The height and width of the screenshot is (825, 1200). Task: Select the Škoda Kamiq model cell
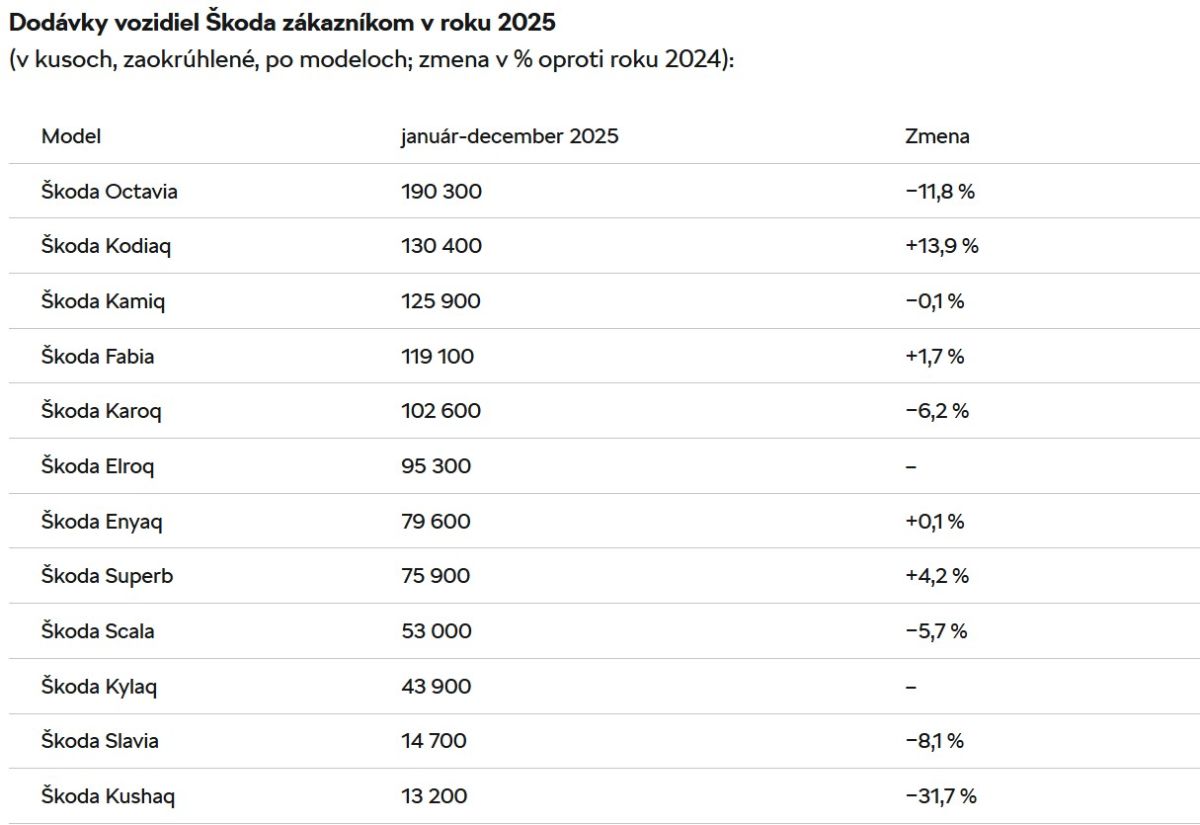103,301
